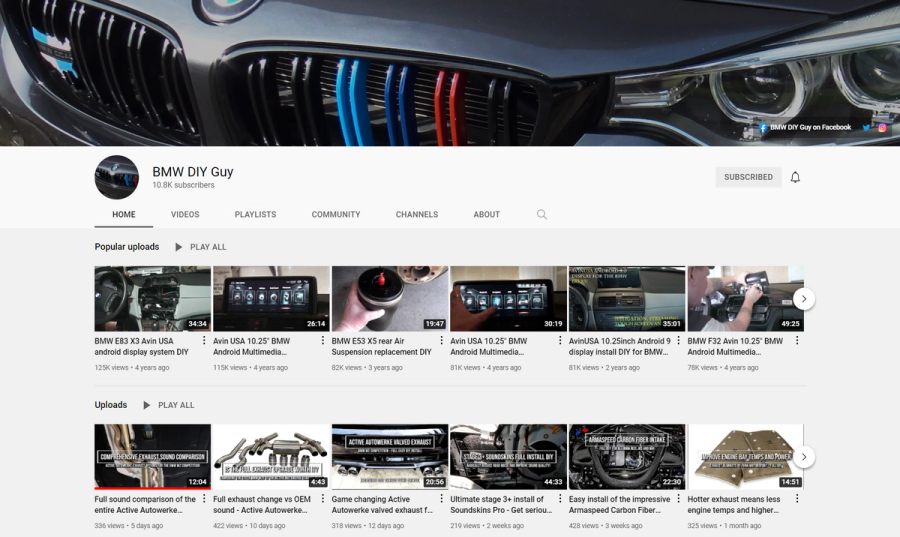The height and width of the screenshot is (537, 900).
Task: Open the Facebook icon in banner
Action: (x=763, y=128)
